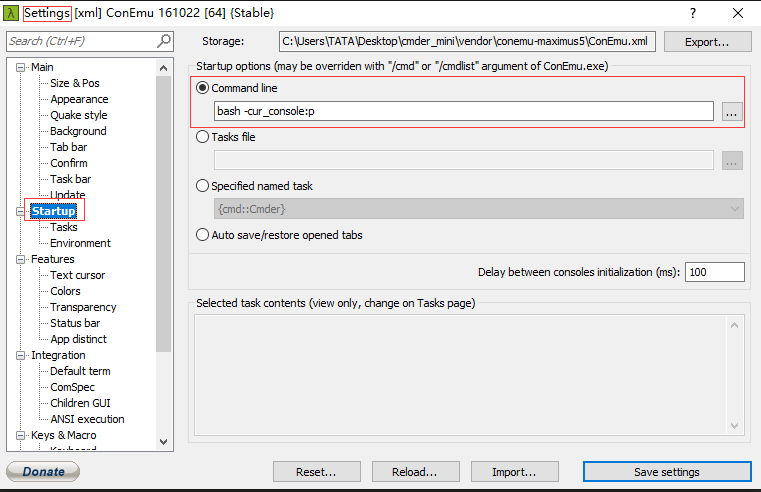
Task: Select Tab bar in settings tree
Action: click(68, 148)
